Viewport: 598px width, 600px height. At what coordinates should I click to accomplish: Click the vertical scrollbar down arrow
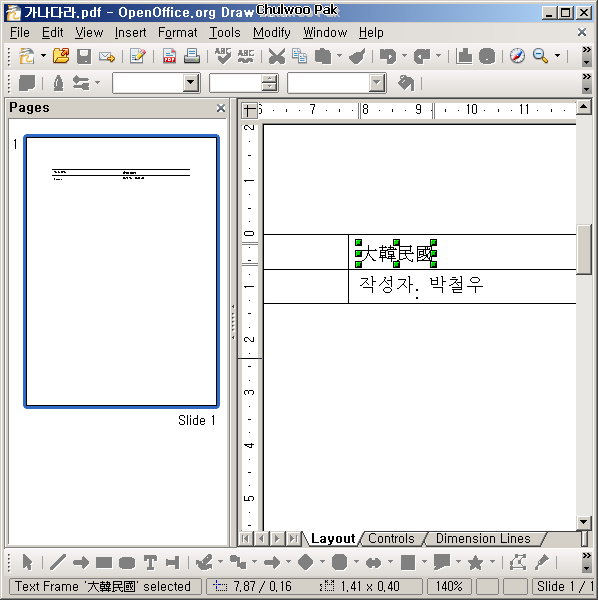[584, 522]
